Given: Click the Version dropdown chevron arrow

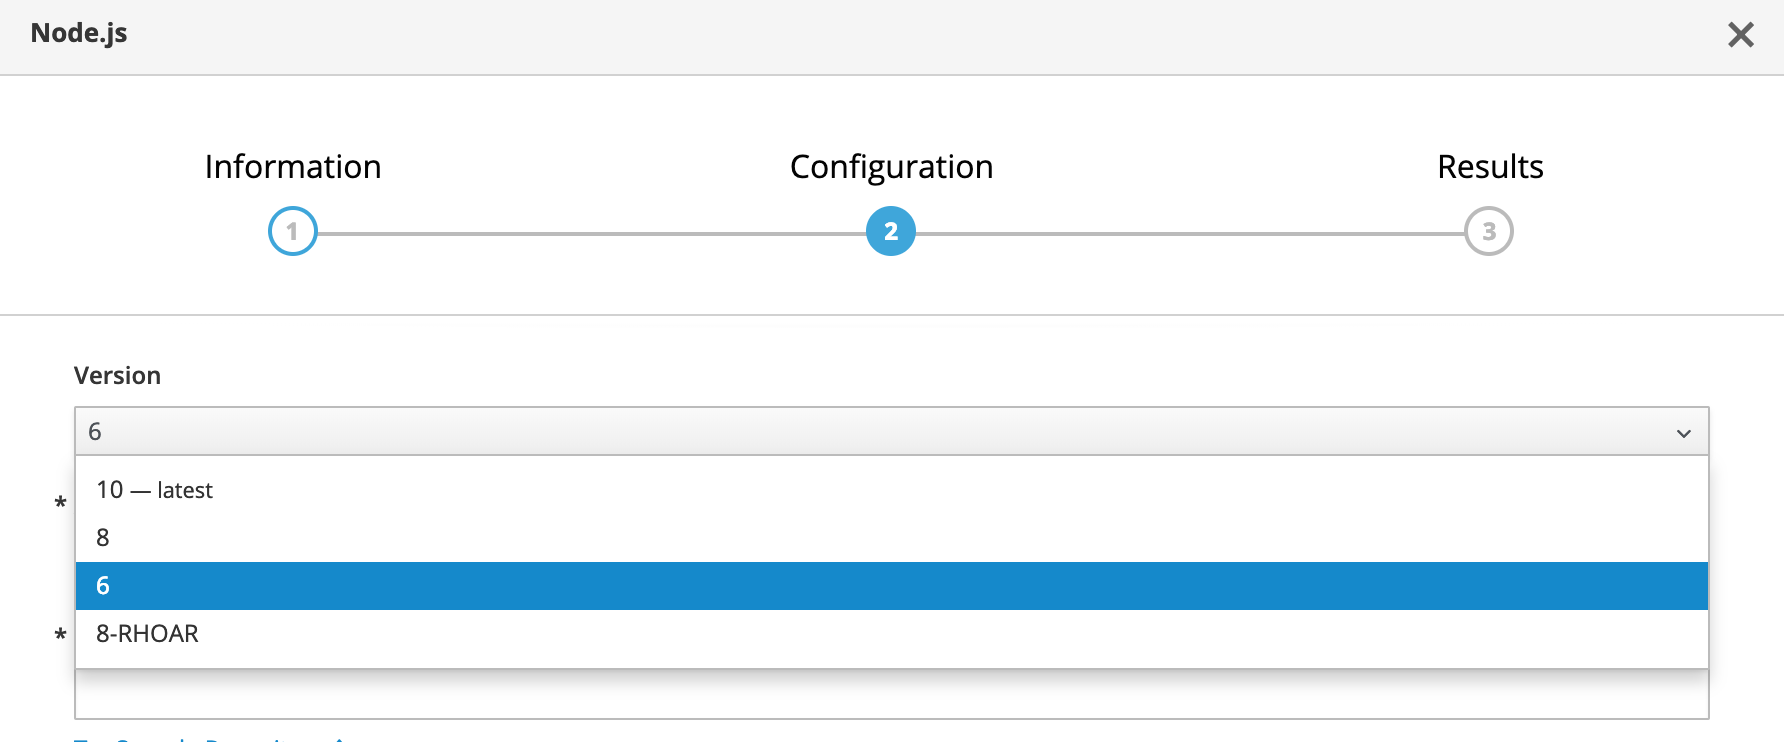Looking at the screenshot, I should 1684,433.
